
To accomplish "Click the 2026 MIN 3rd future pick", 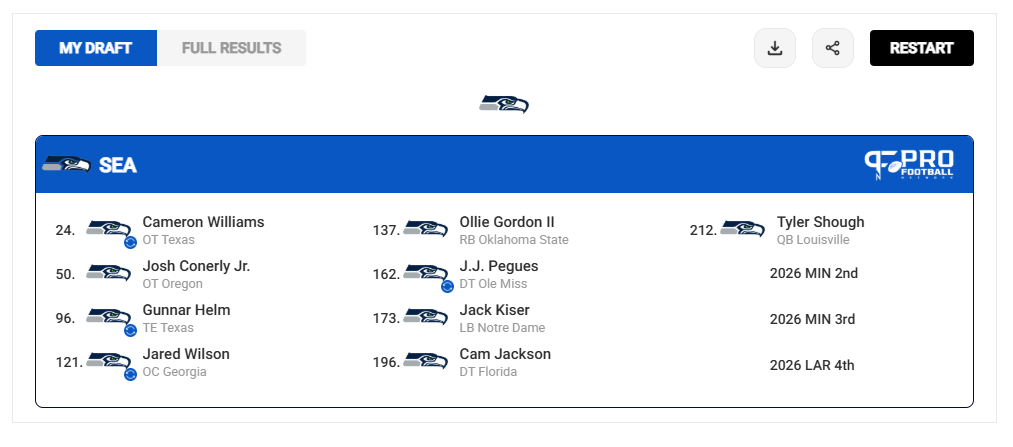I will coord(812,319).
